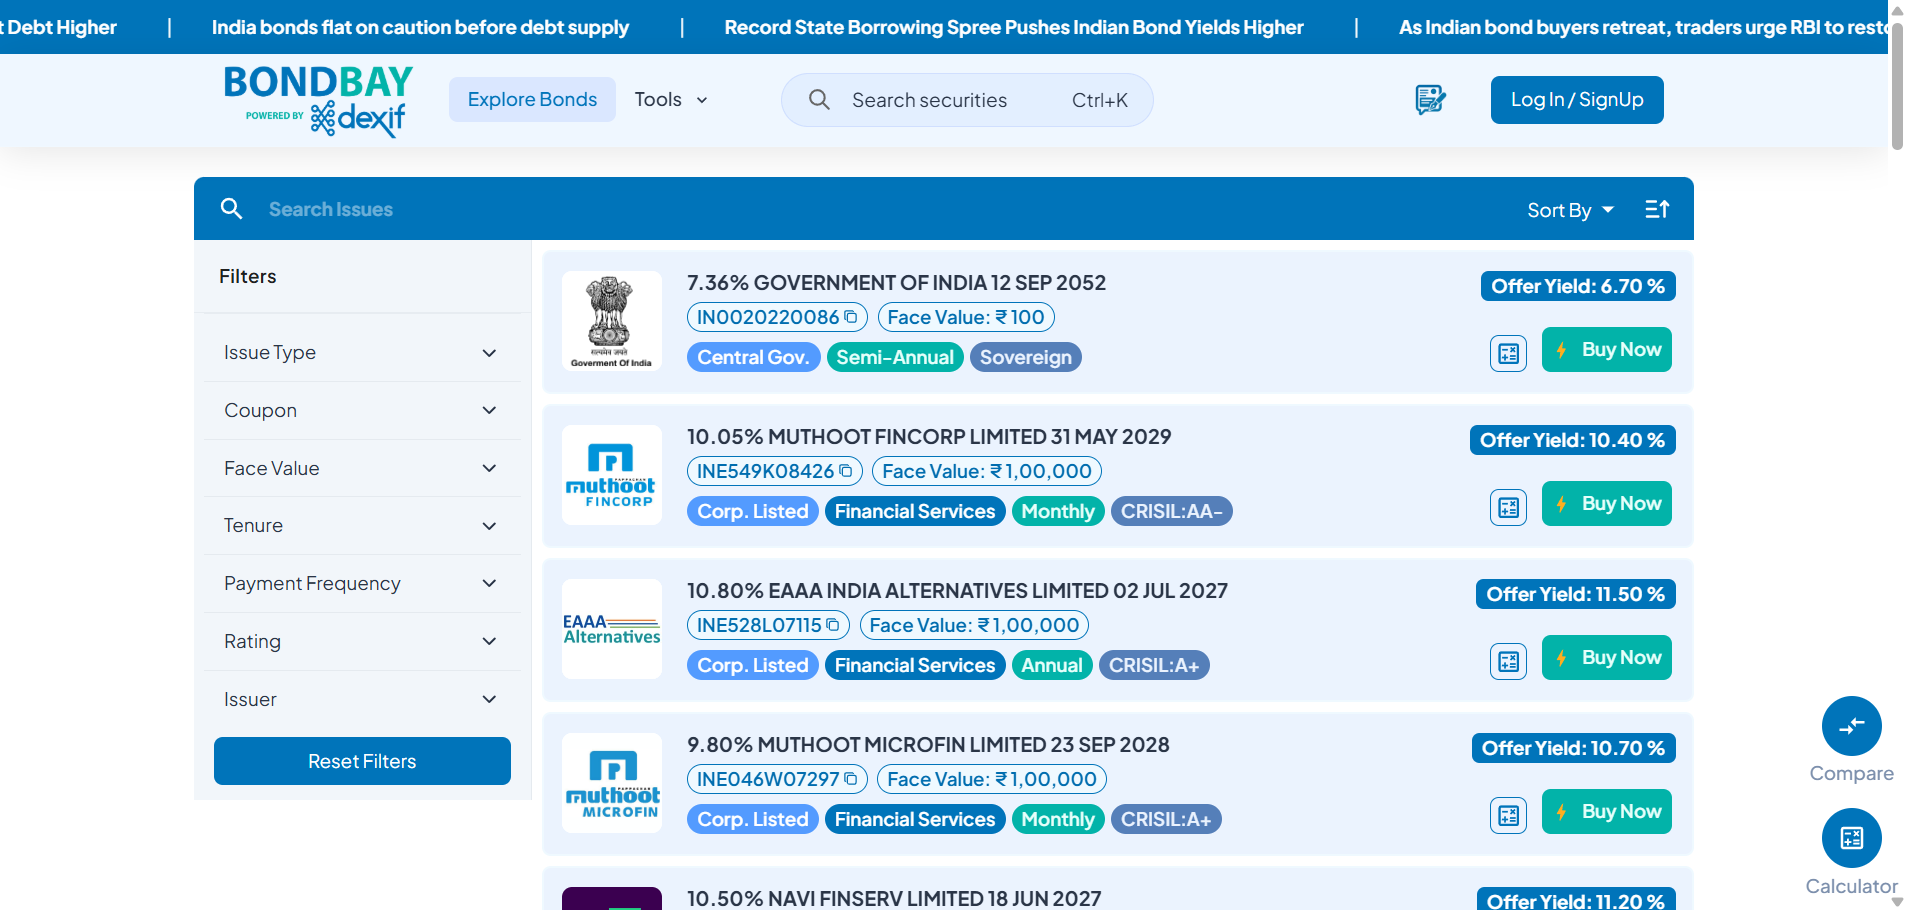
Task: Expand the Rating filter
Action: point(361,642)
